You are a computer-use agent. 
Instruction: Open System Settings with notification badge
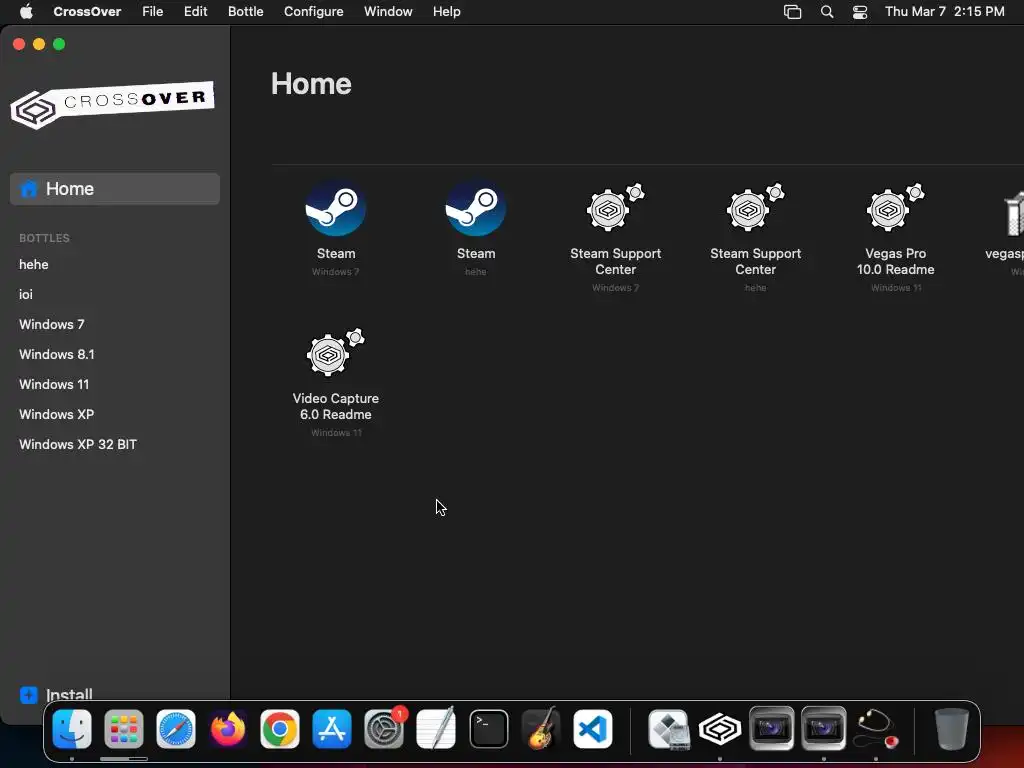pos(384,729)
